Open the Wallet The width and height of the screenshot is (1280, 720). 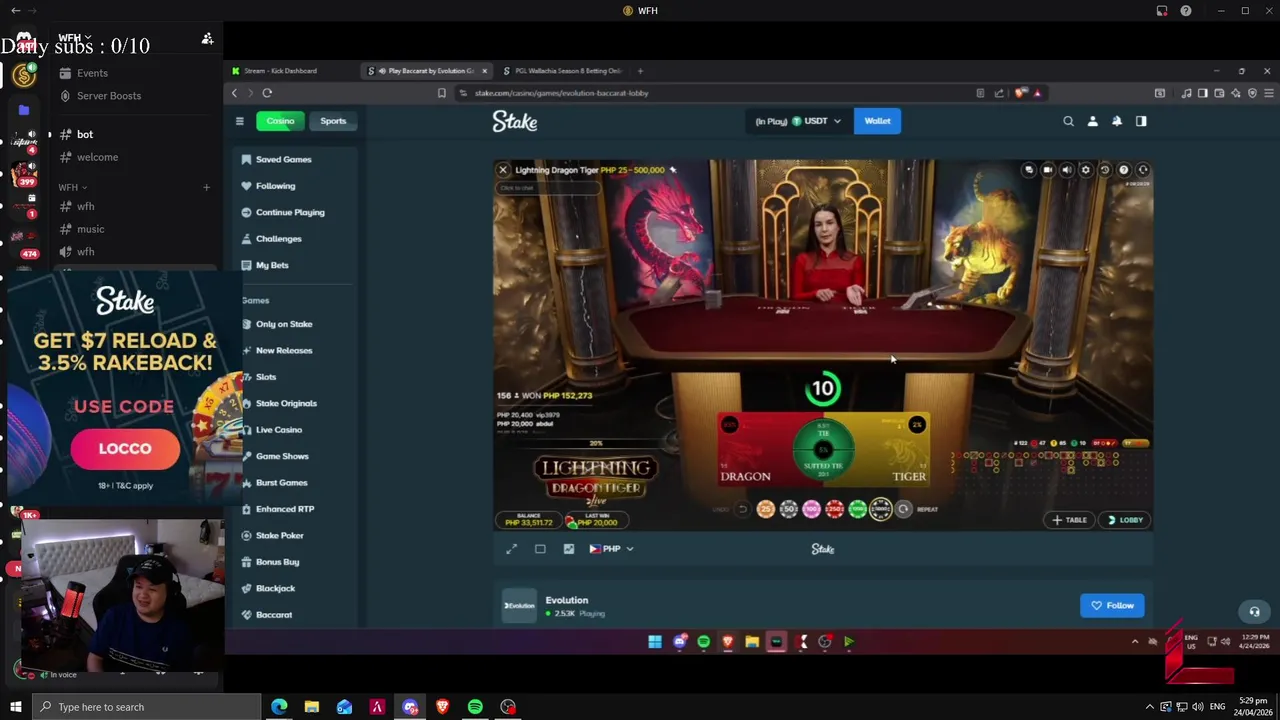(877, 121)
